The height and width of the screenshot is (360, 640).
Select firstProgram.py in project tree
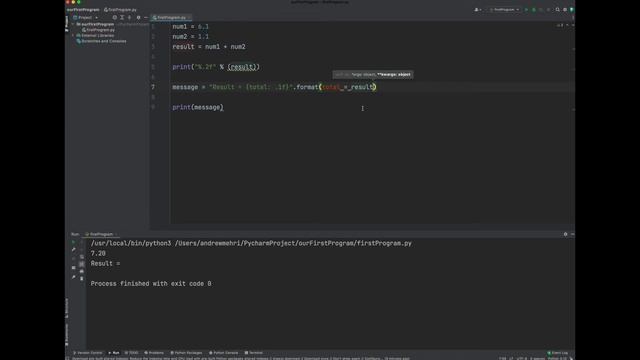98,30
